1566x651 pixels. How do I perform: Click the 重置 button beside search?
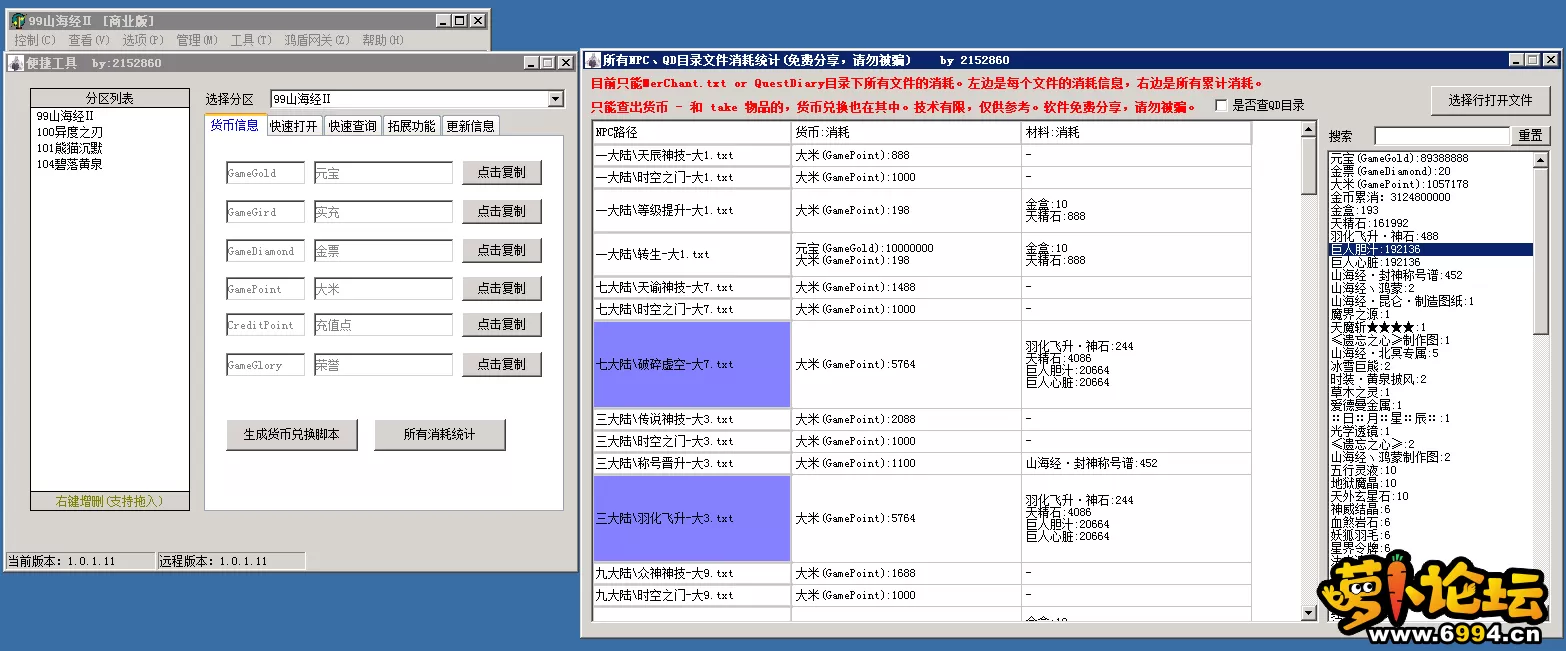tap(1530, 135)
